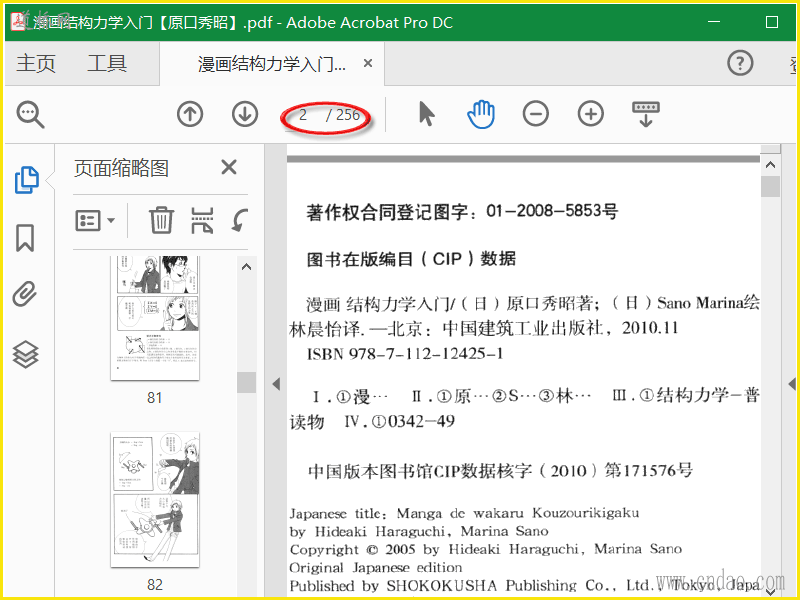Open the attachments paperclip pane
800x600 pixels.
coord(25,294)
